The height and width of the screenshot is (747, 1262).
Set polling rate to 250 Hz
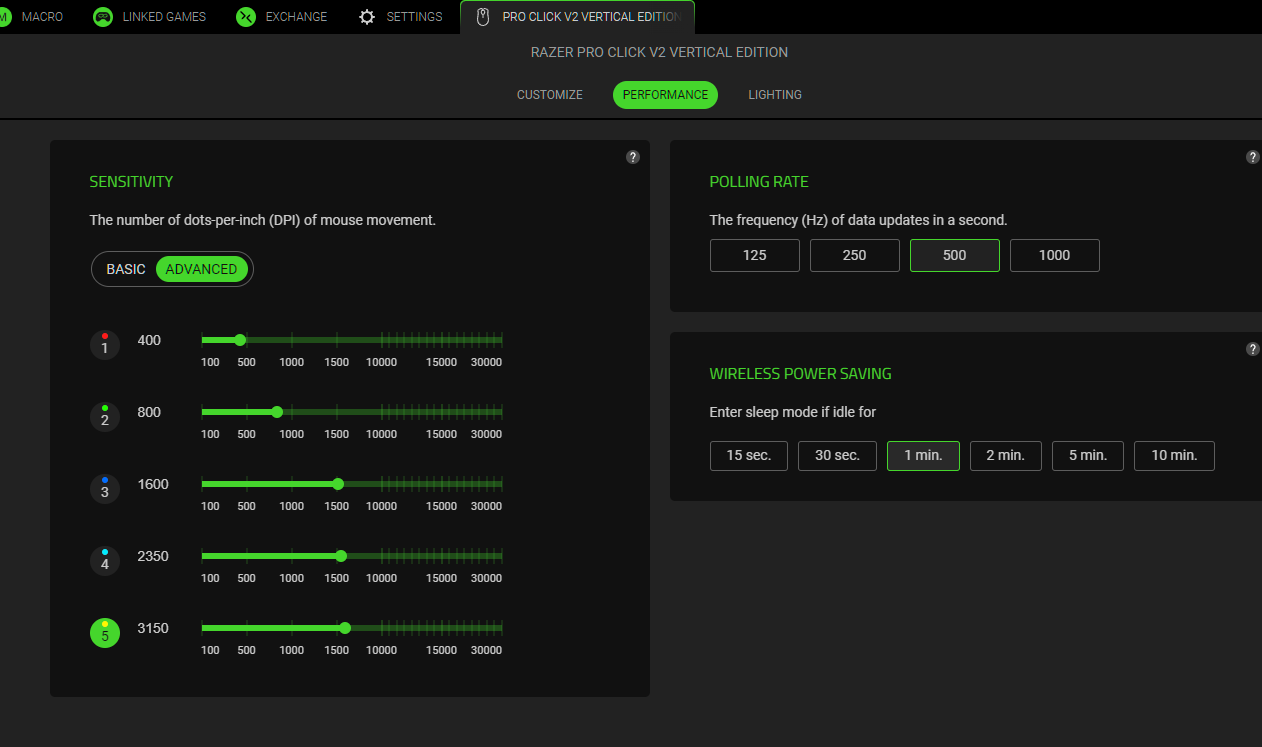pyautogui.click(x=855, y=255)
